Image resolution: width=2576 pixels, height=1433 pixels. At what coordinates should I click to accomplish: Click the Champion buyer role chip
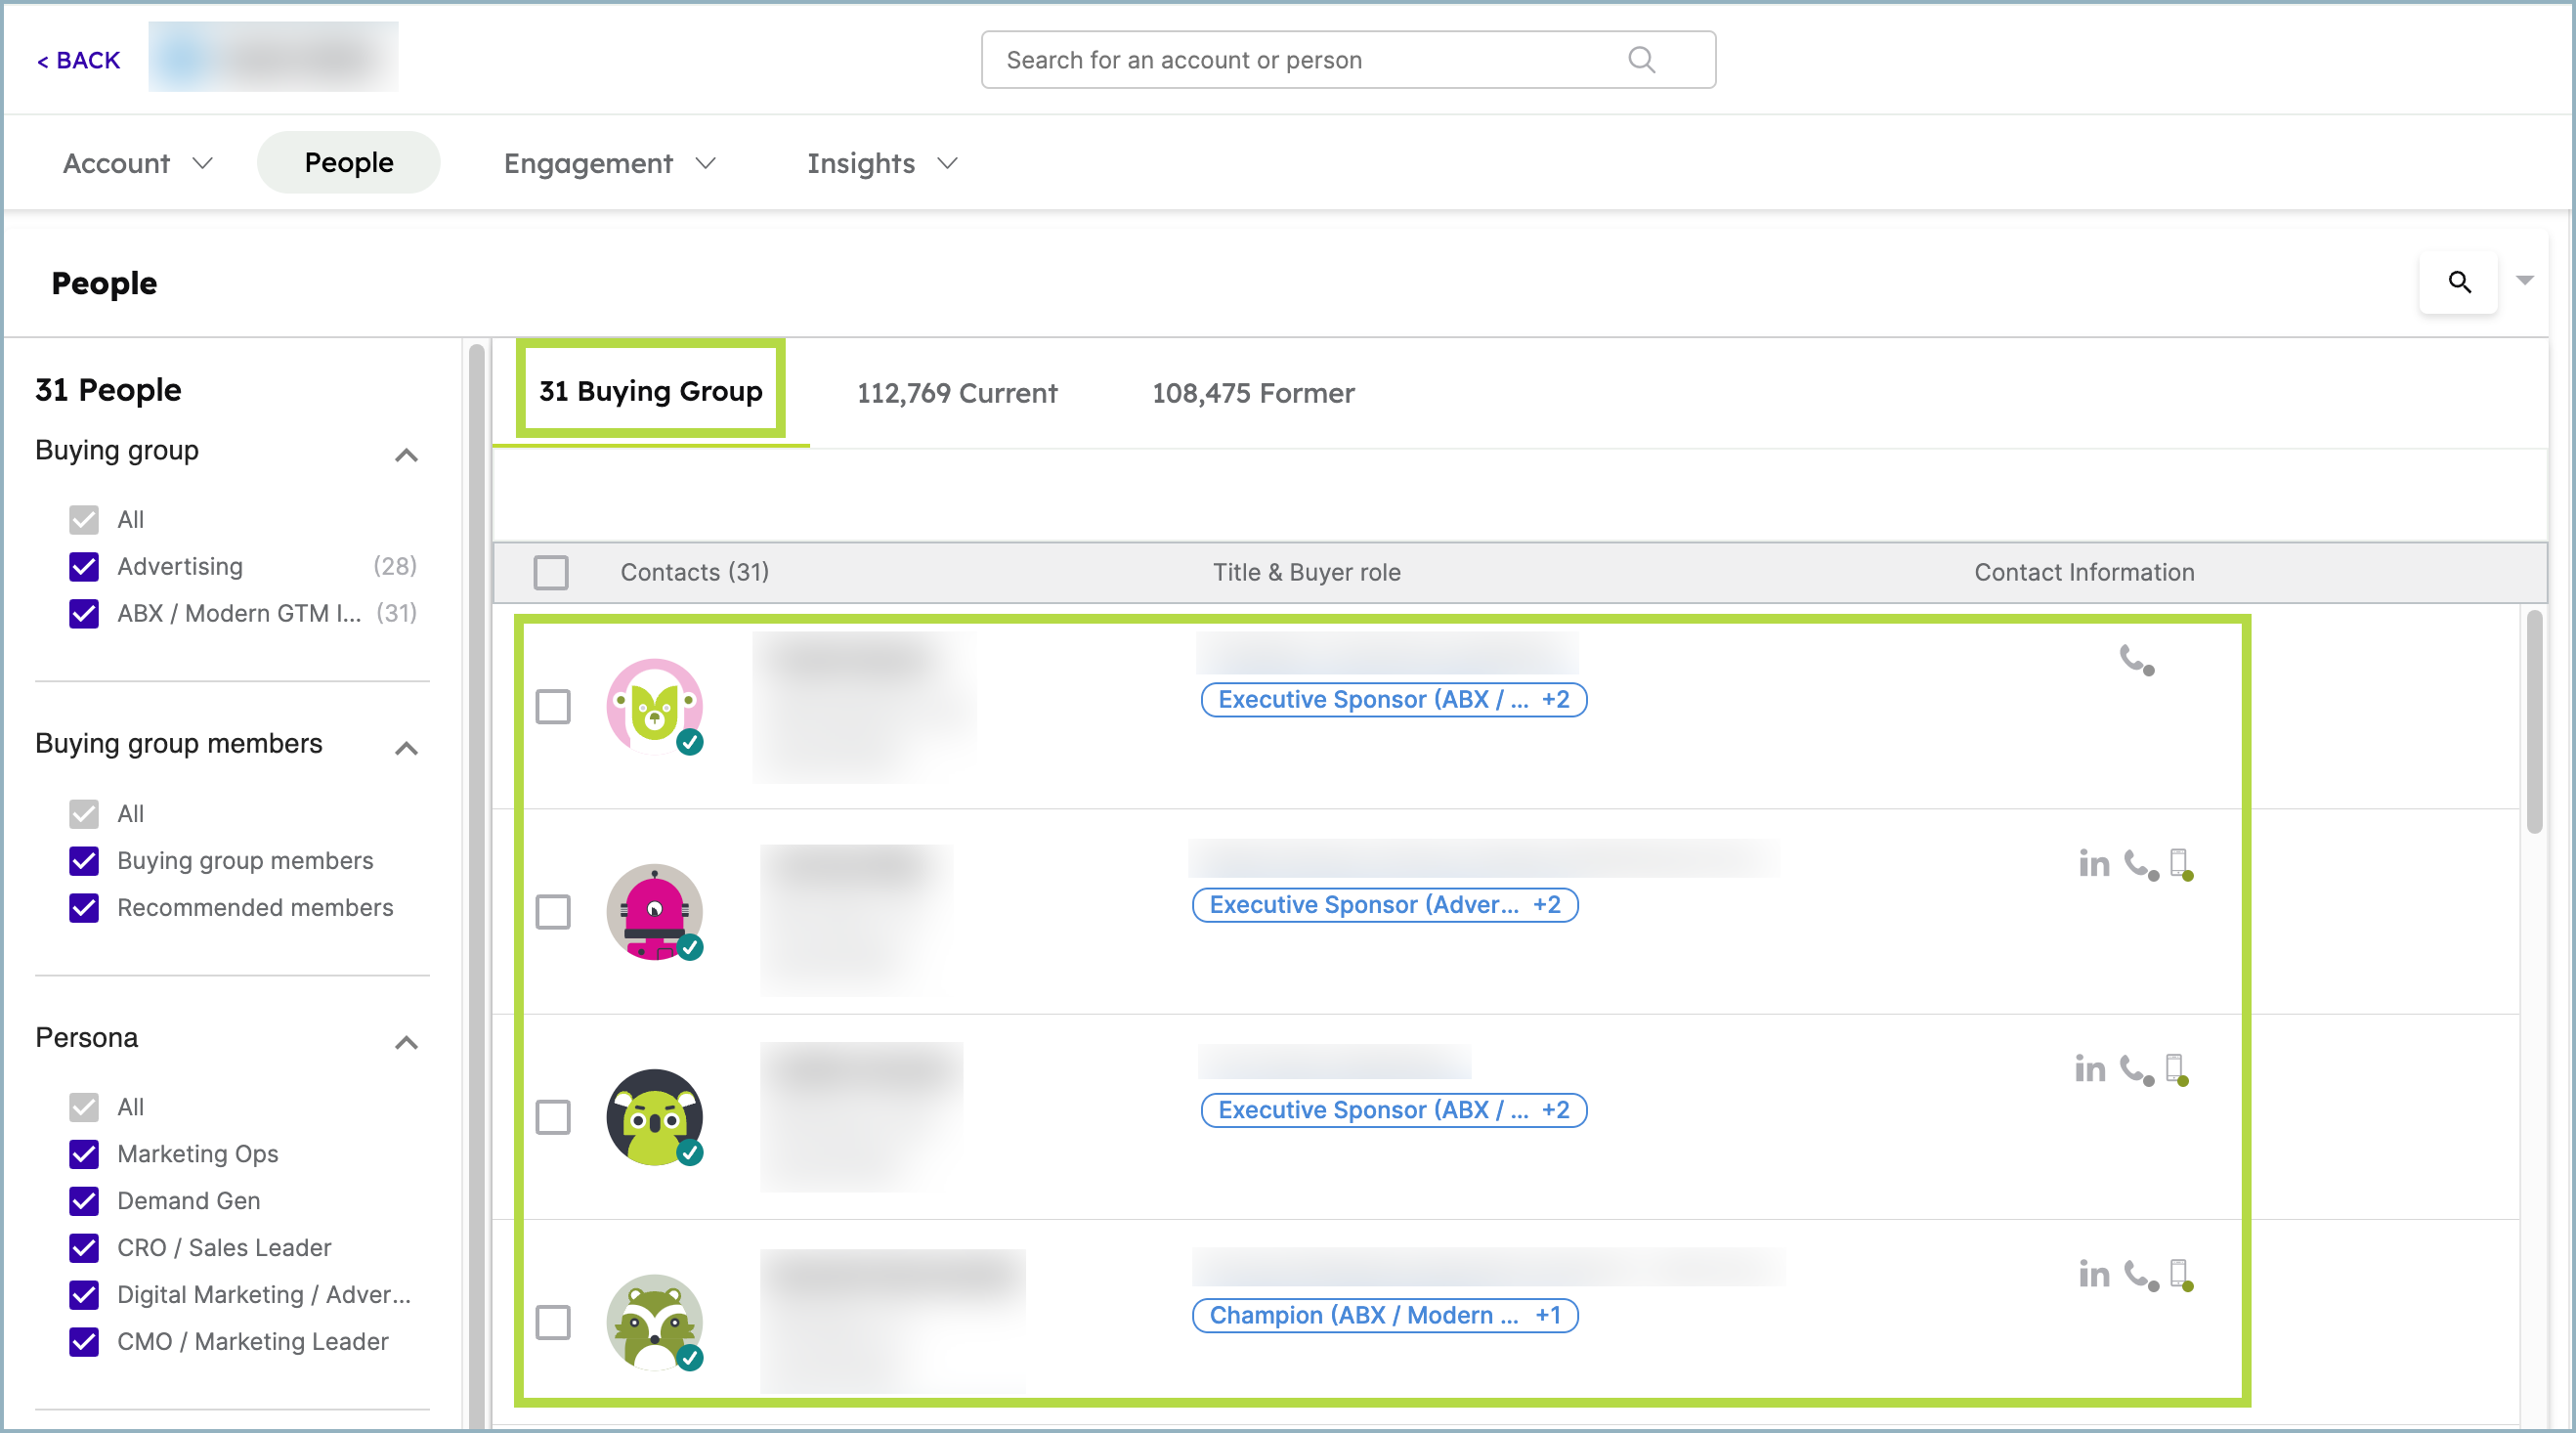(x=1385, y=1315)
